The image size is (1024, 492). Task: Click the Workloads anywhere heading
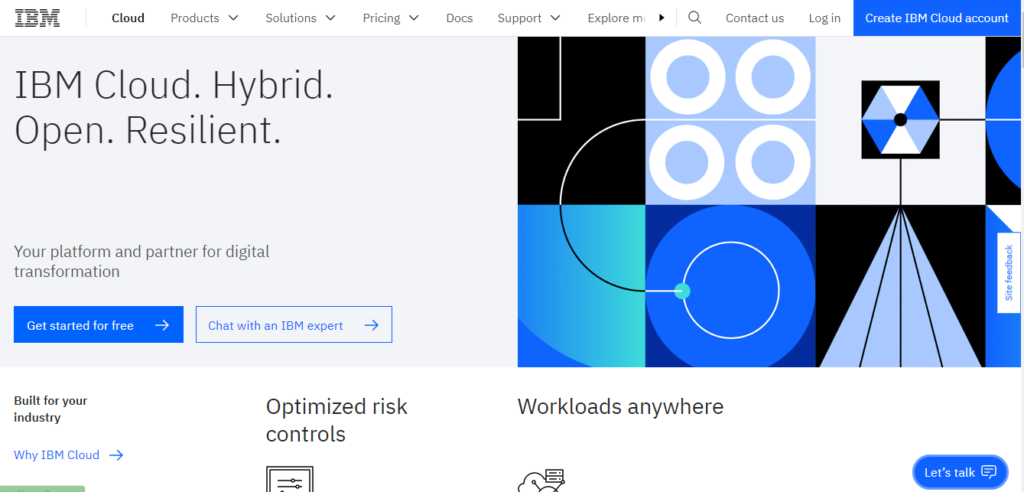click(620, 406)
